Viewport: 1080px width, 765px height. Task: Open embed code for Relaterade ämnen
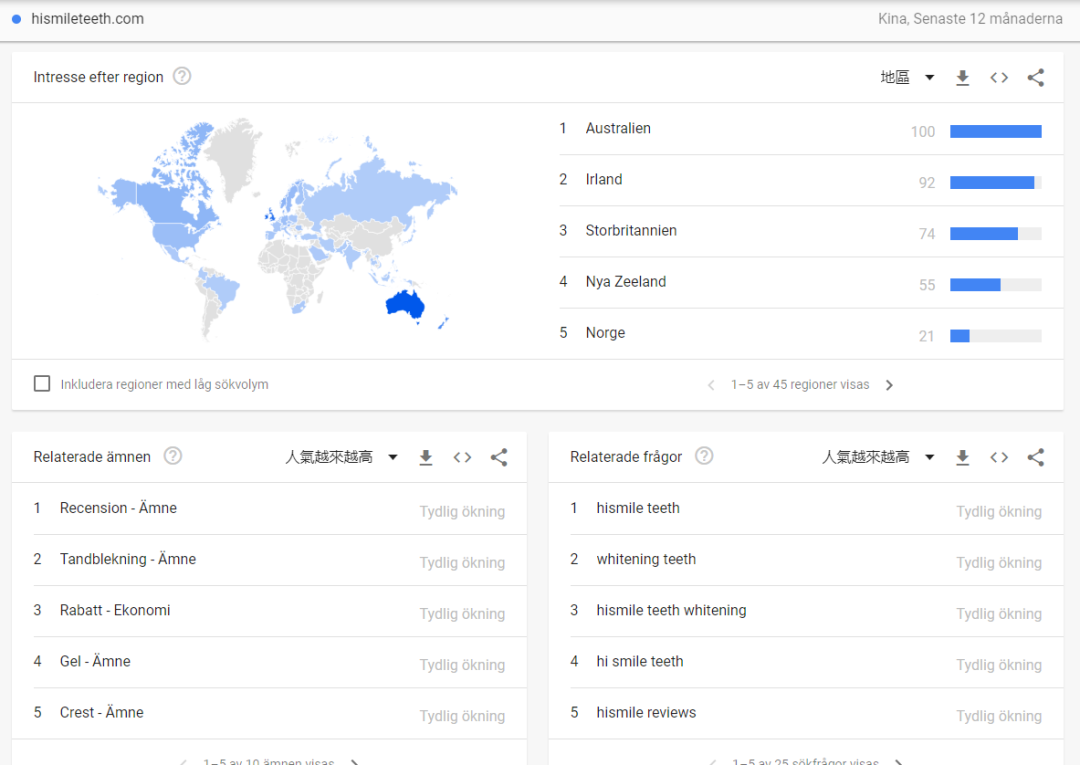462,457
